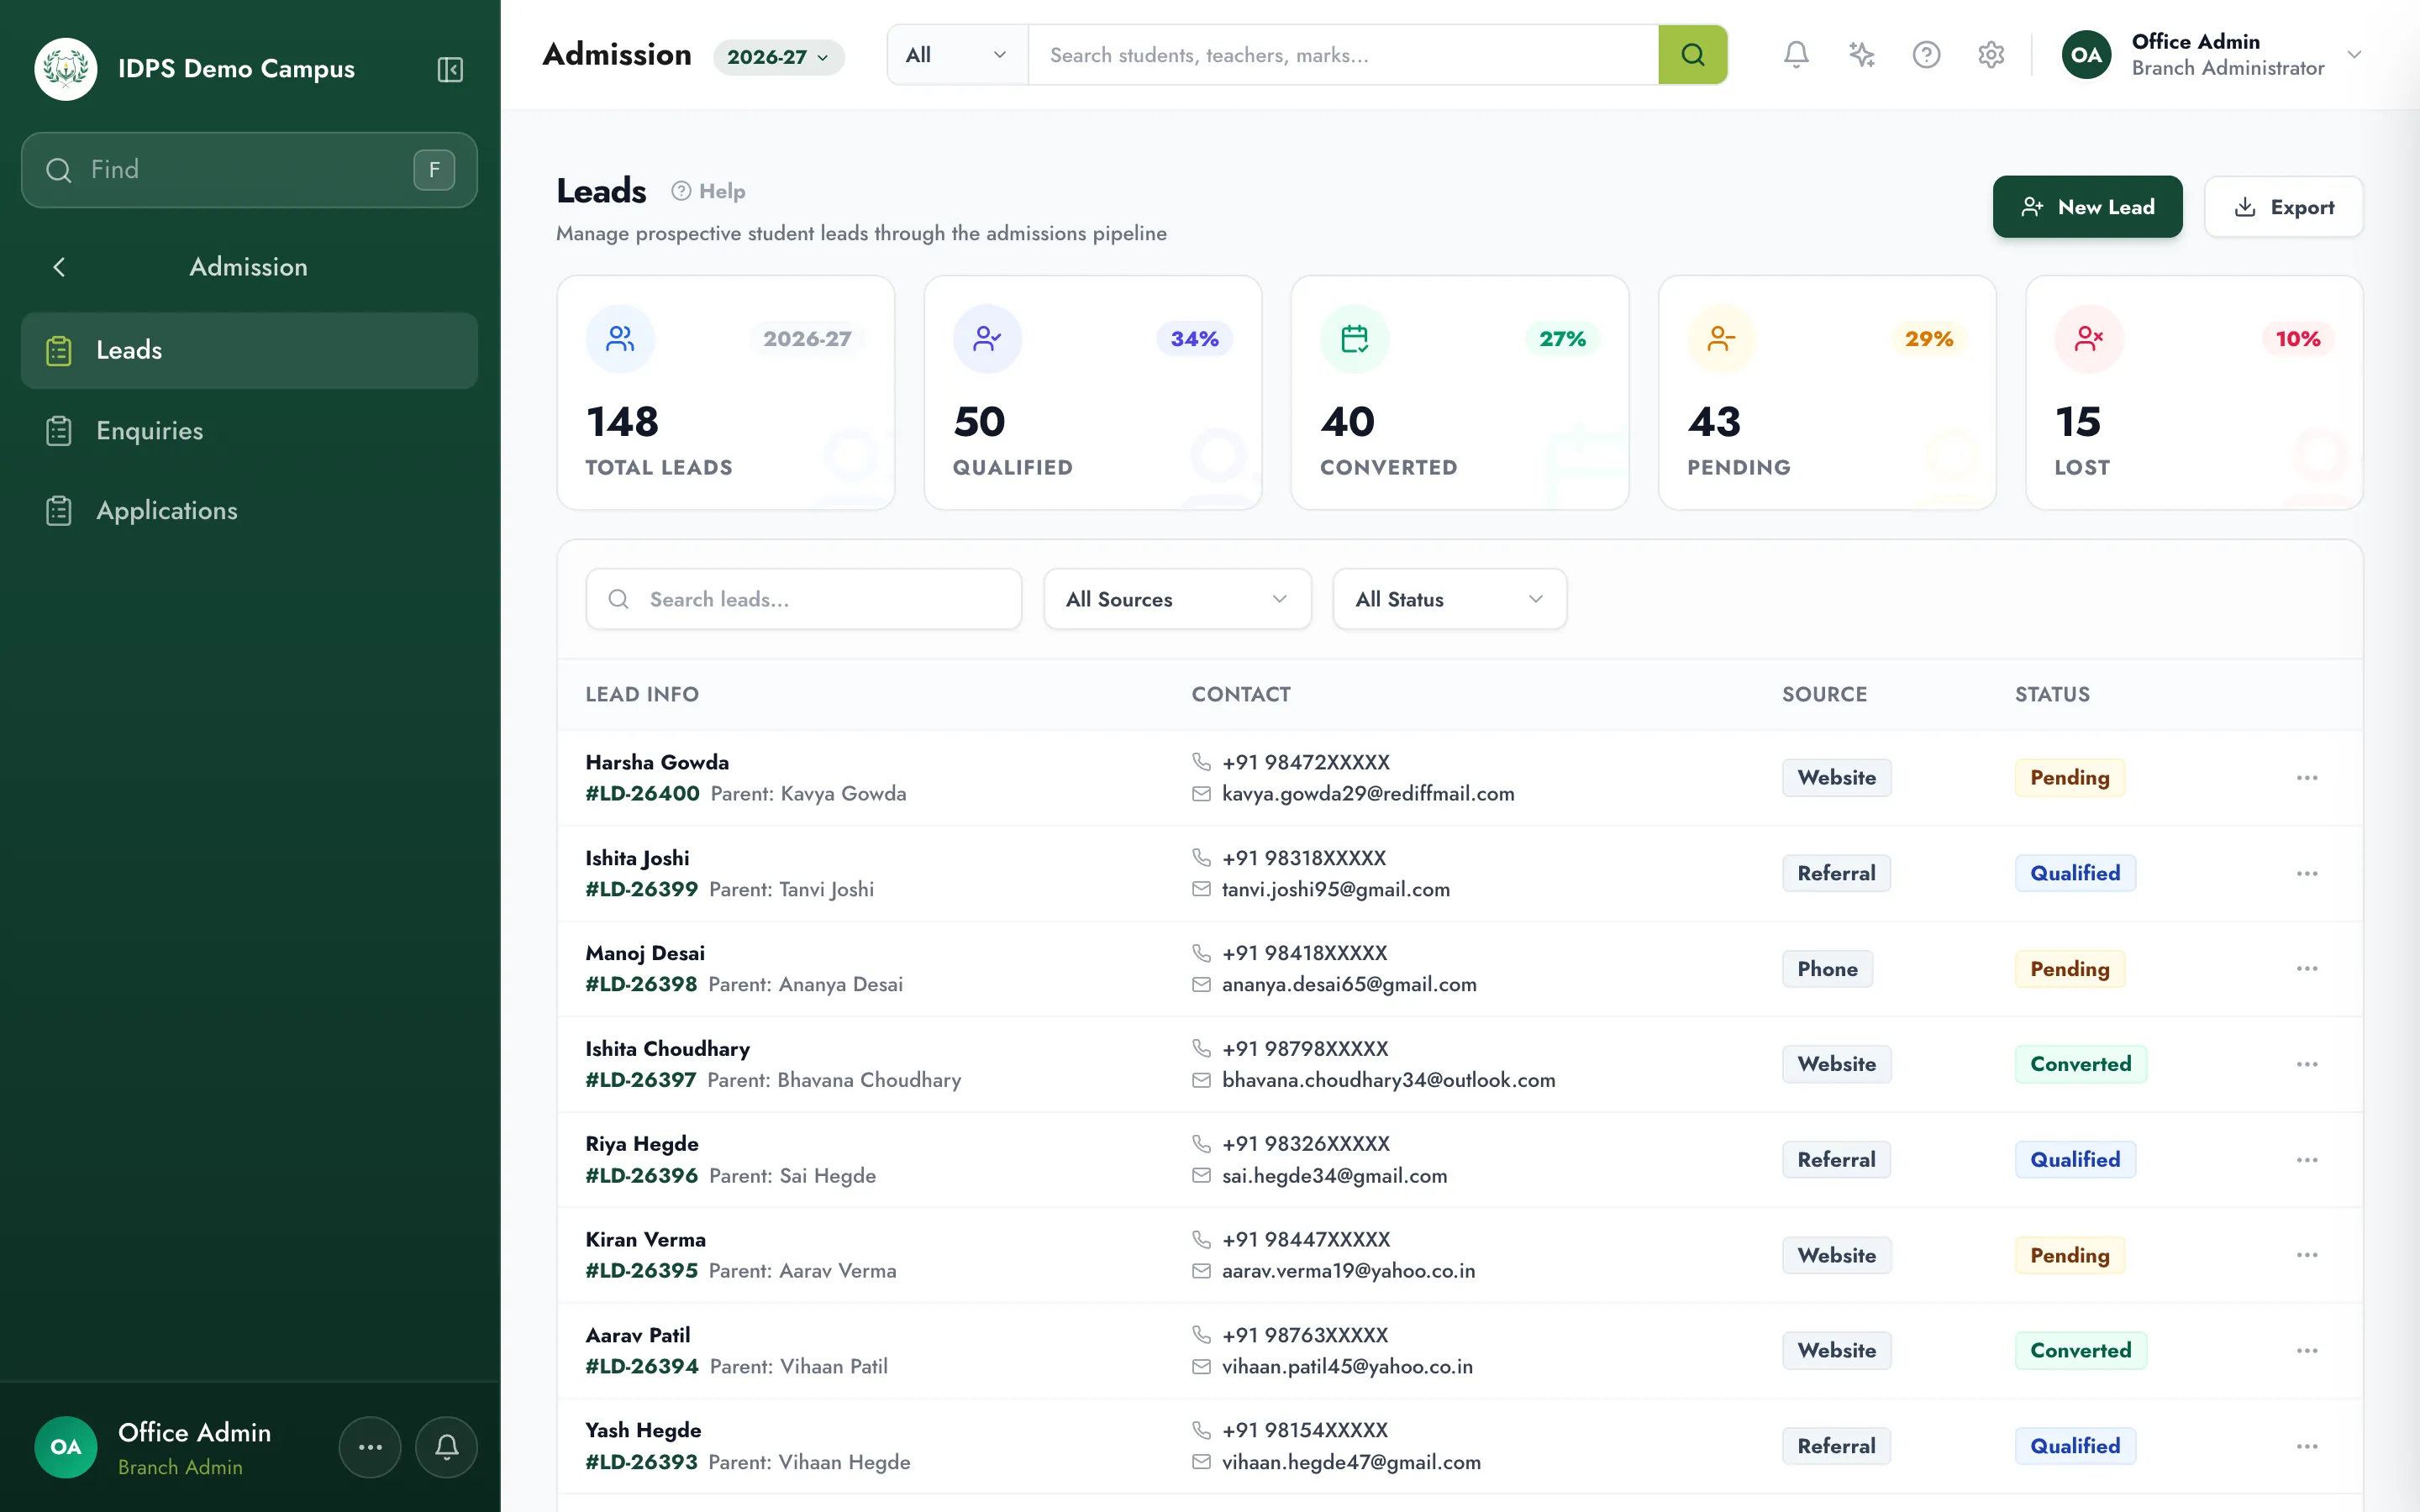2420x1512 pixels.
Task: Open the All search scope dropdown
Action: click(957, 55)
